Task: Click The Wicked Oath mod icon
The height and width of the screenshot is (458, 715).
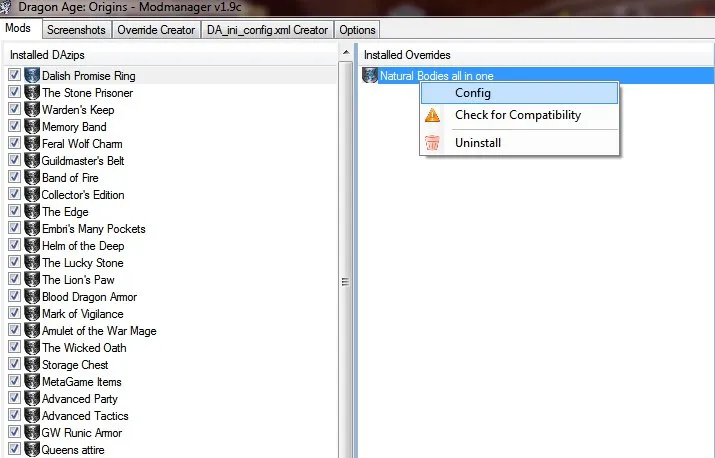Action: pos(32,347)
